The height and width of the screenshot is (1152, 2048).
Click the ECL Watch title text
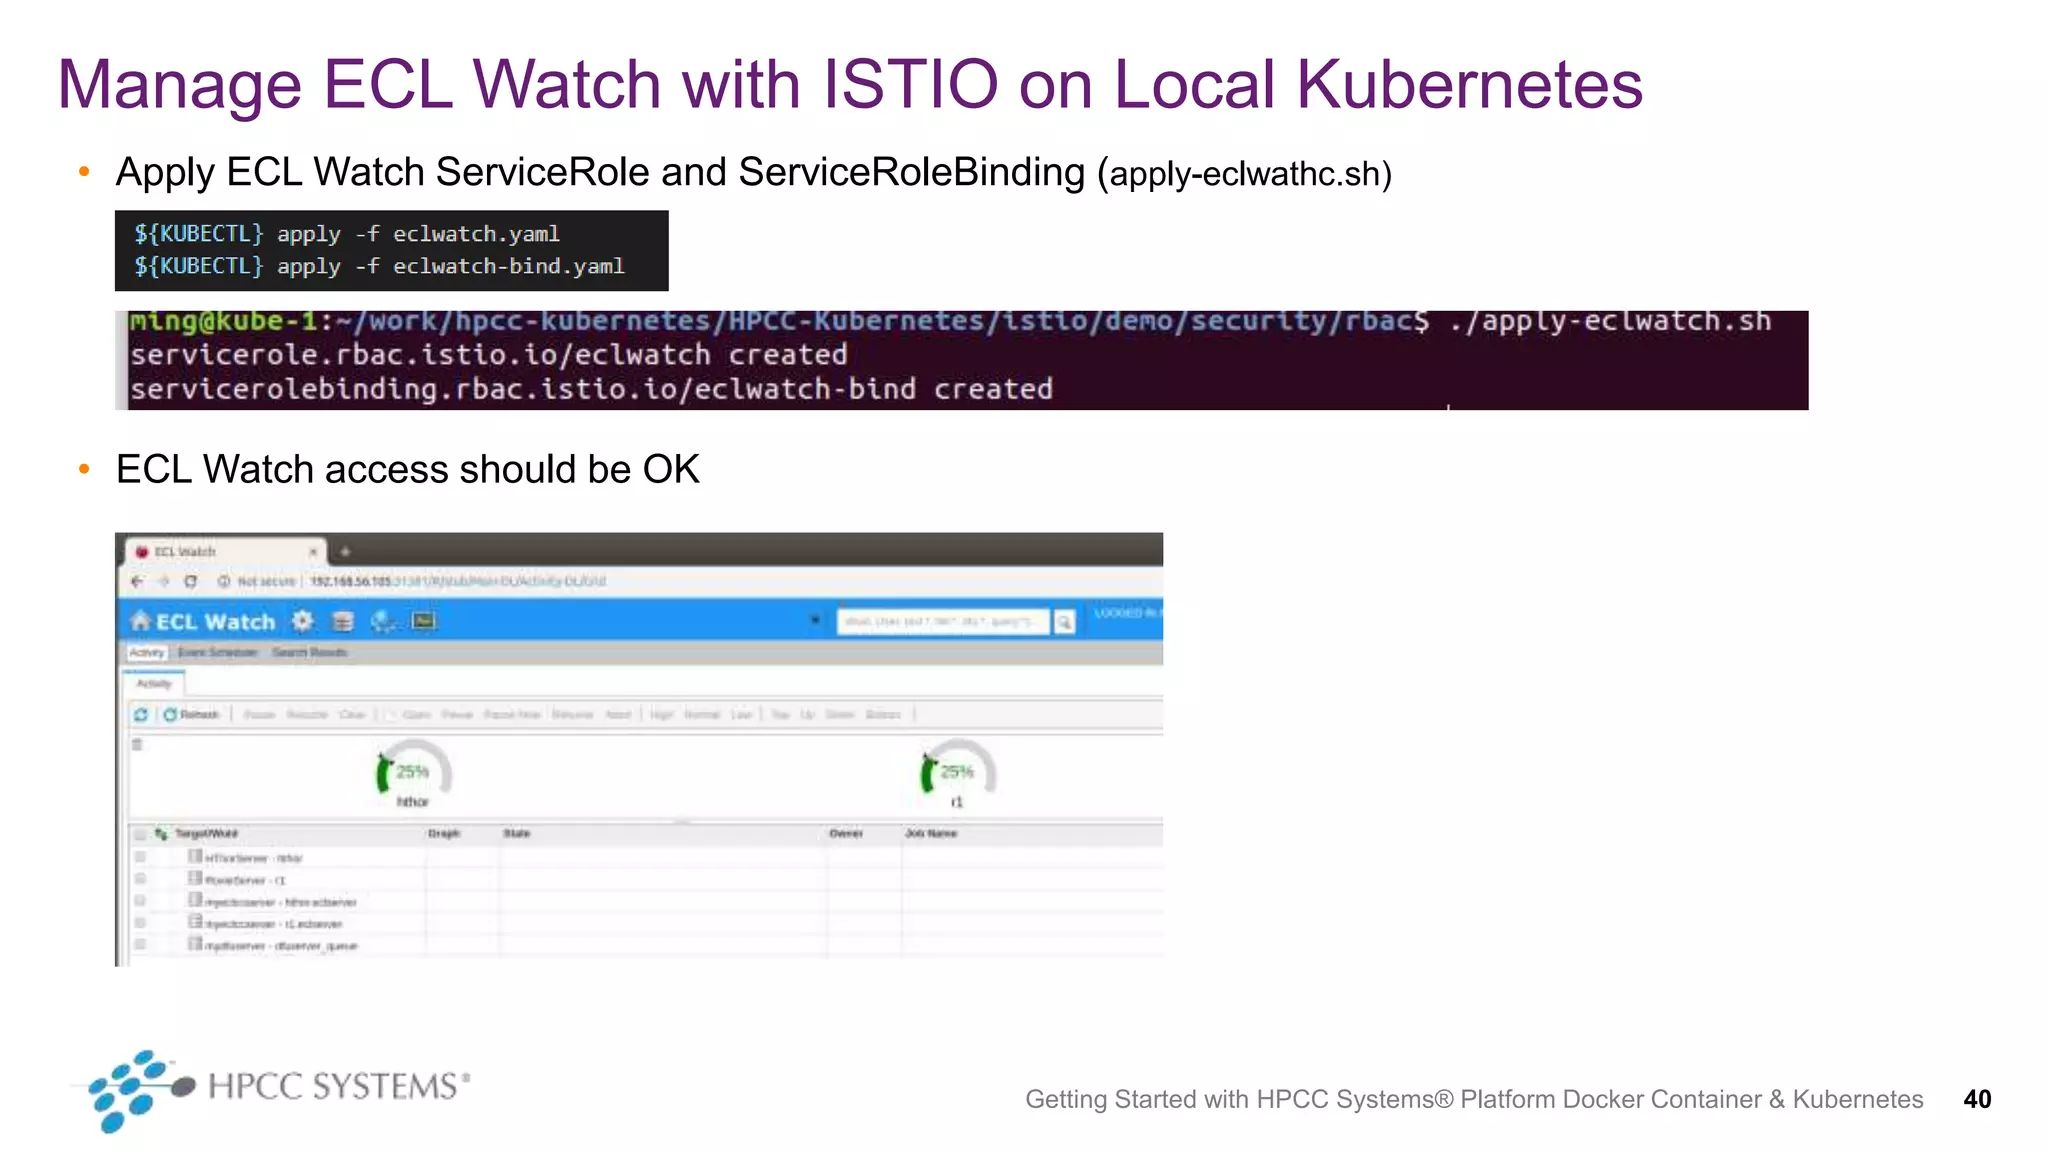(x=215, y=622)
